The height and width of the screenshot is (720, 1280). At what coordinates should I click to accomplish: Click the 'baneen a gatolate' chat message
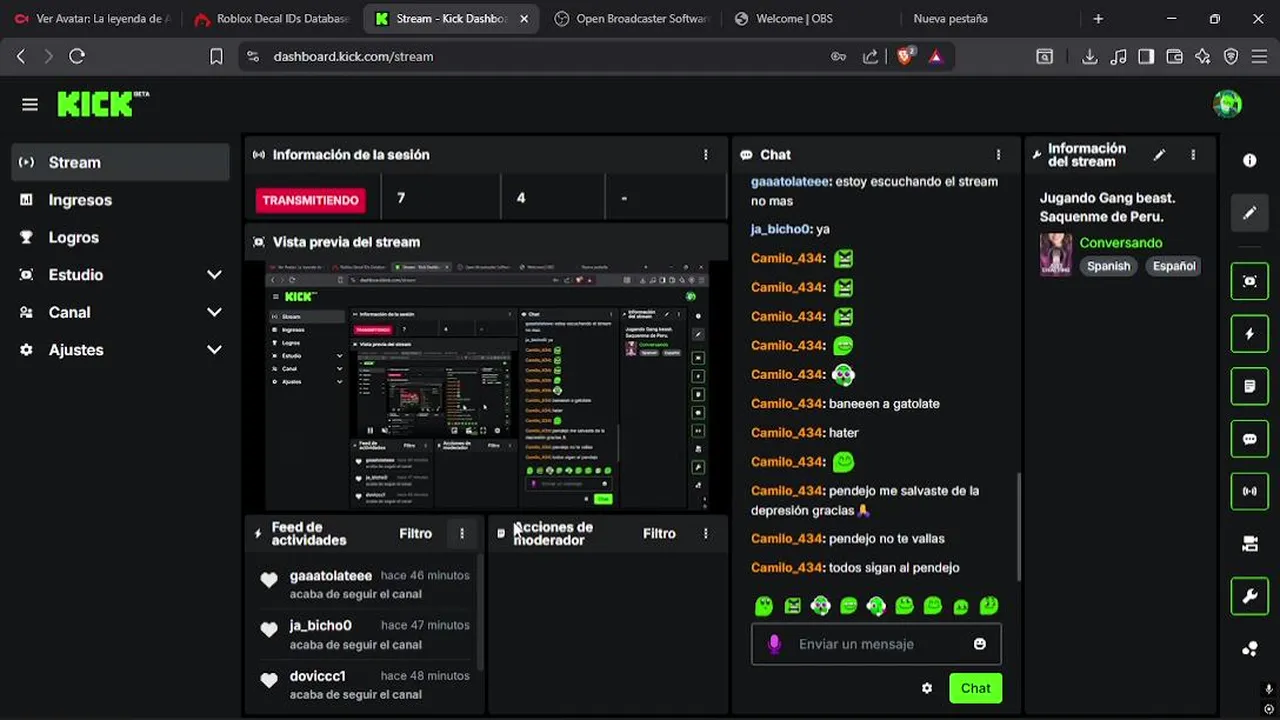click(884, 404)
